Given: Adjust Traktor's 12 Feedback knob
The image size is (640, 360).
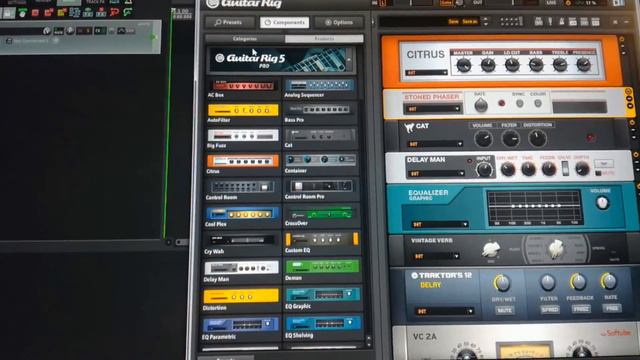Looking at the screenshot, I should [578, 282].
